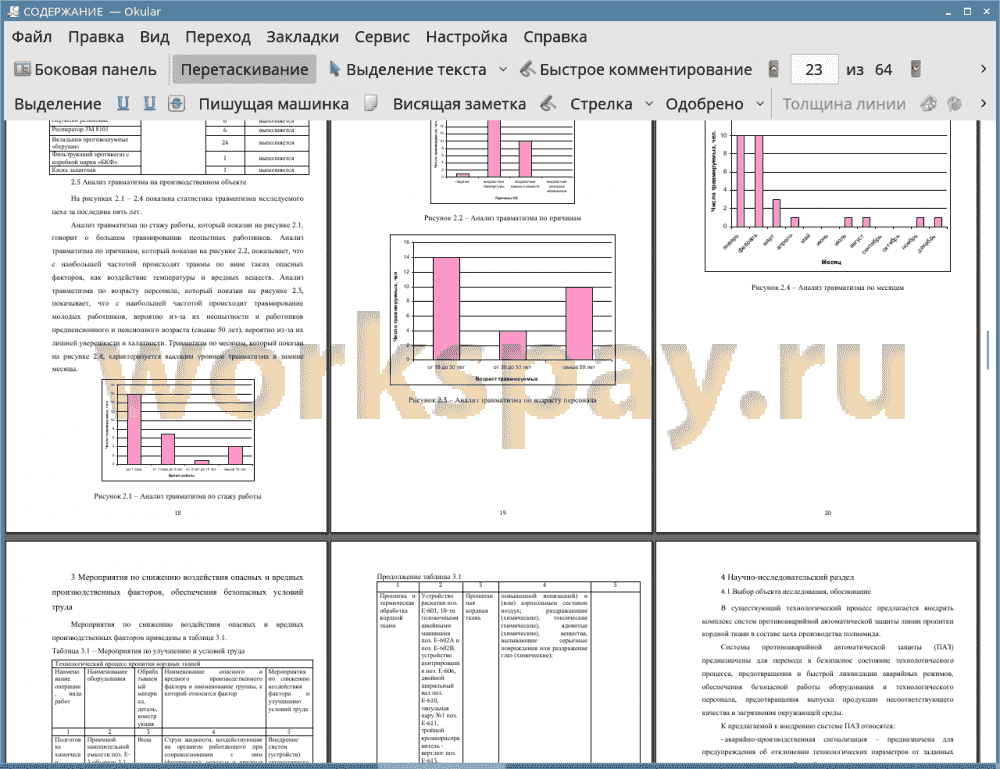The height and width of the screenshot is (769, 1000).
Task: Click the page number 18 at page bottom
Action: [x=178, y=513]
